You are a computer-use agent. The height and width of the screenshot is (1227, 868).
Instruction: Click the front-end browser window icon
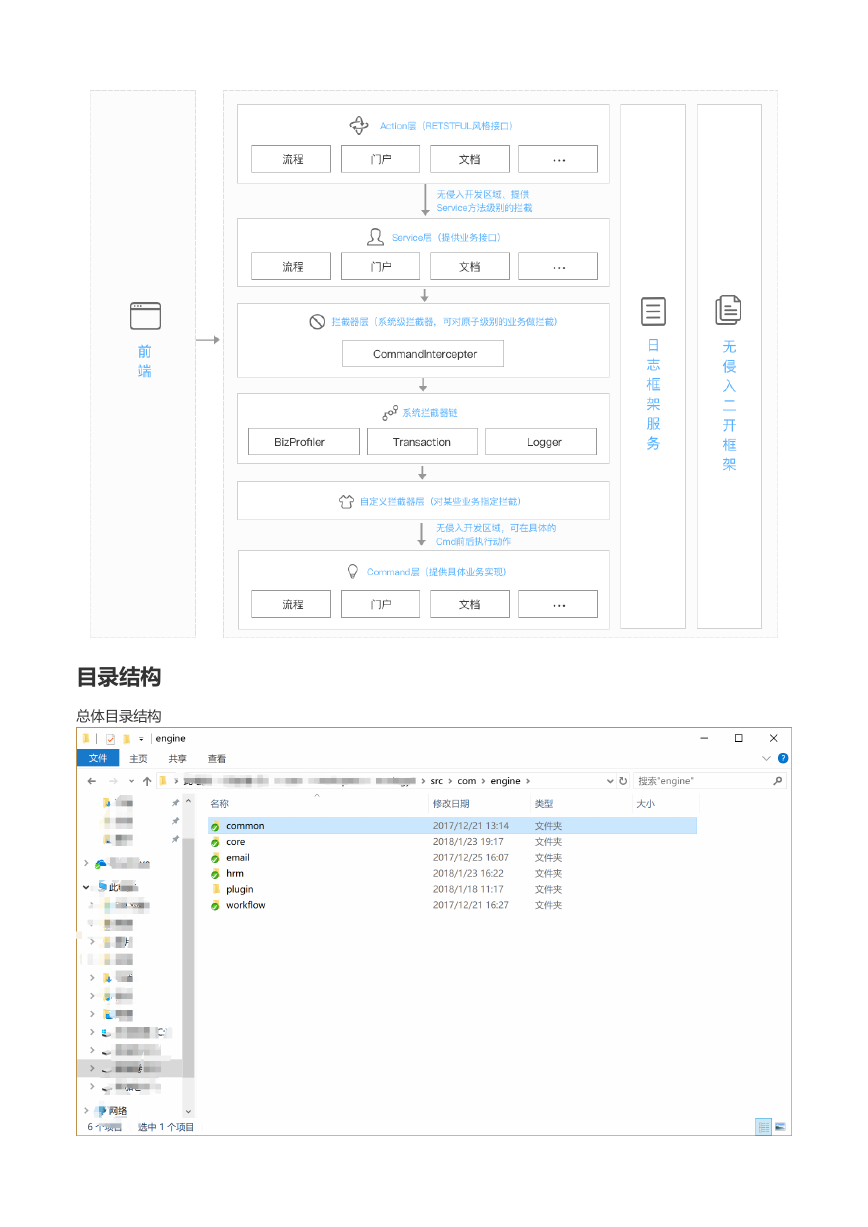(145, 316)
